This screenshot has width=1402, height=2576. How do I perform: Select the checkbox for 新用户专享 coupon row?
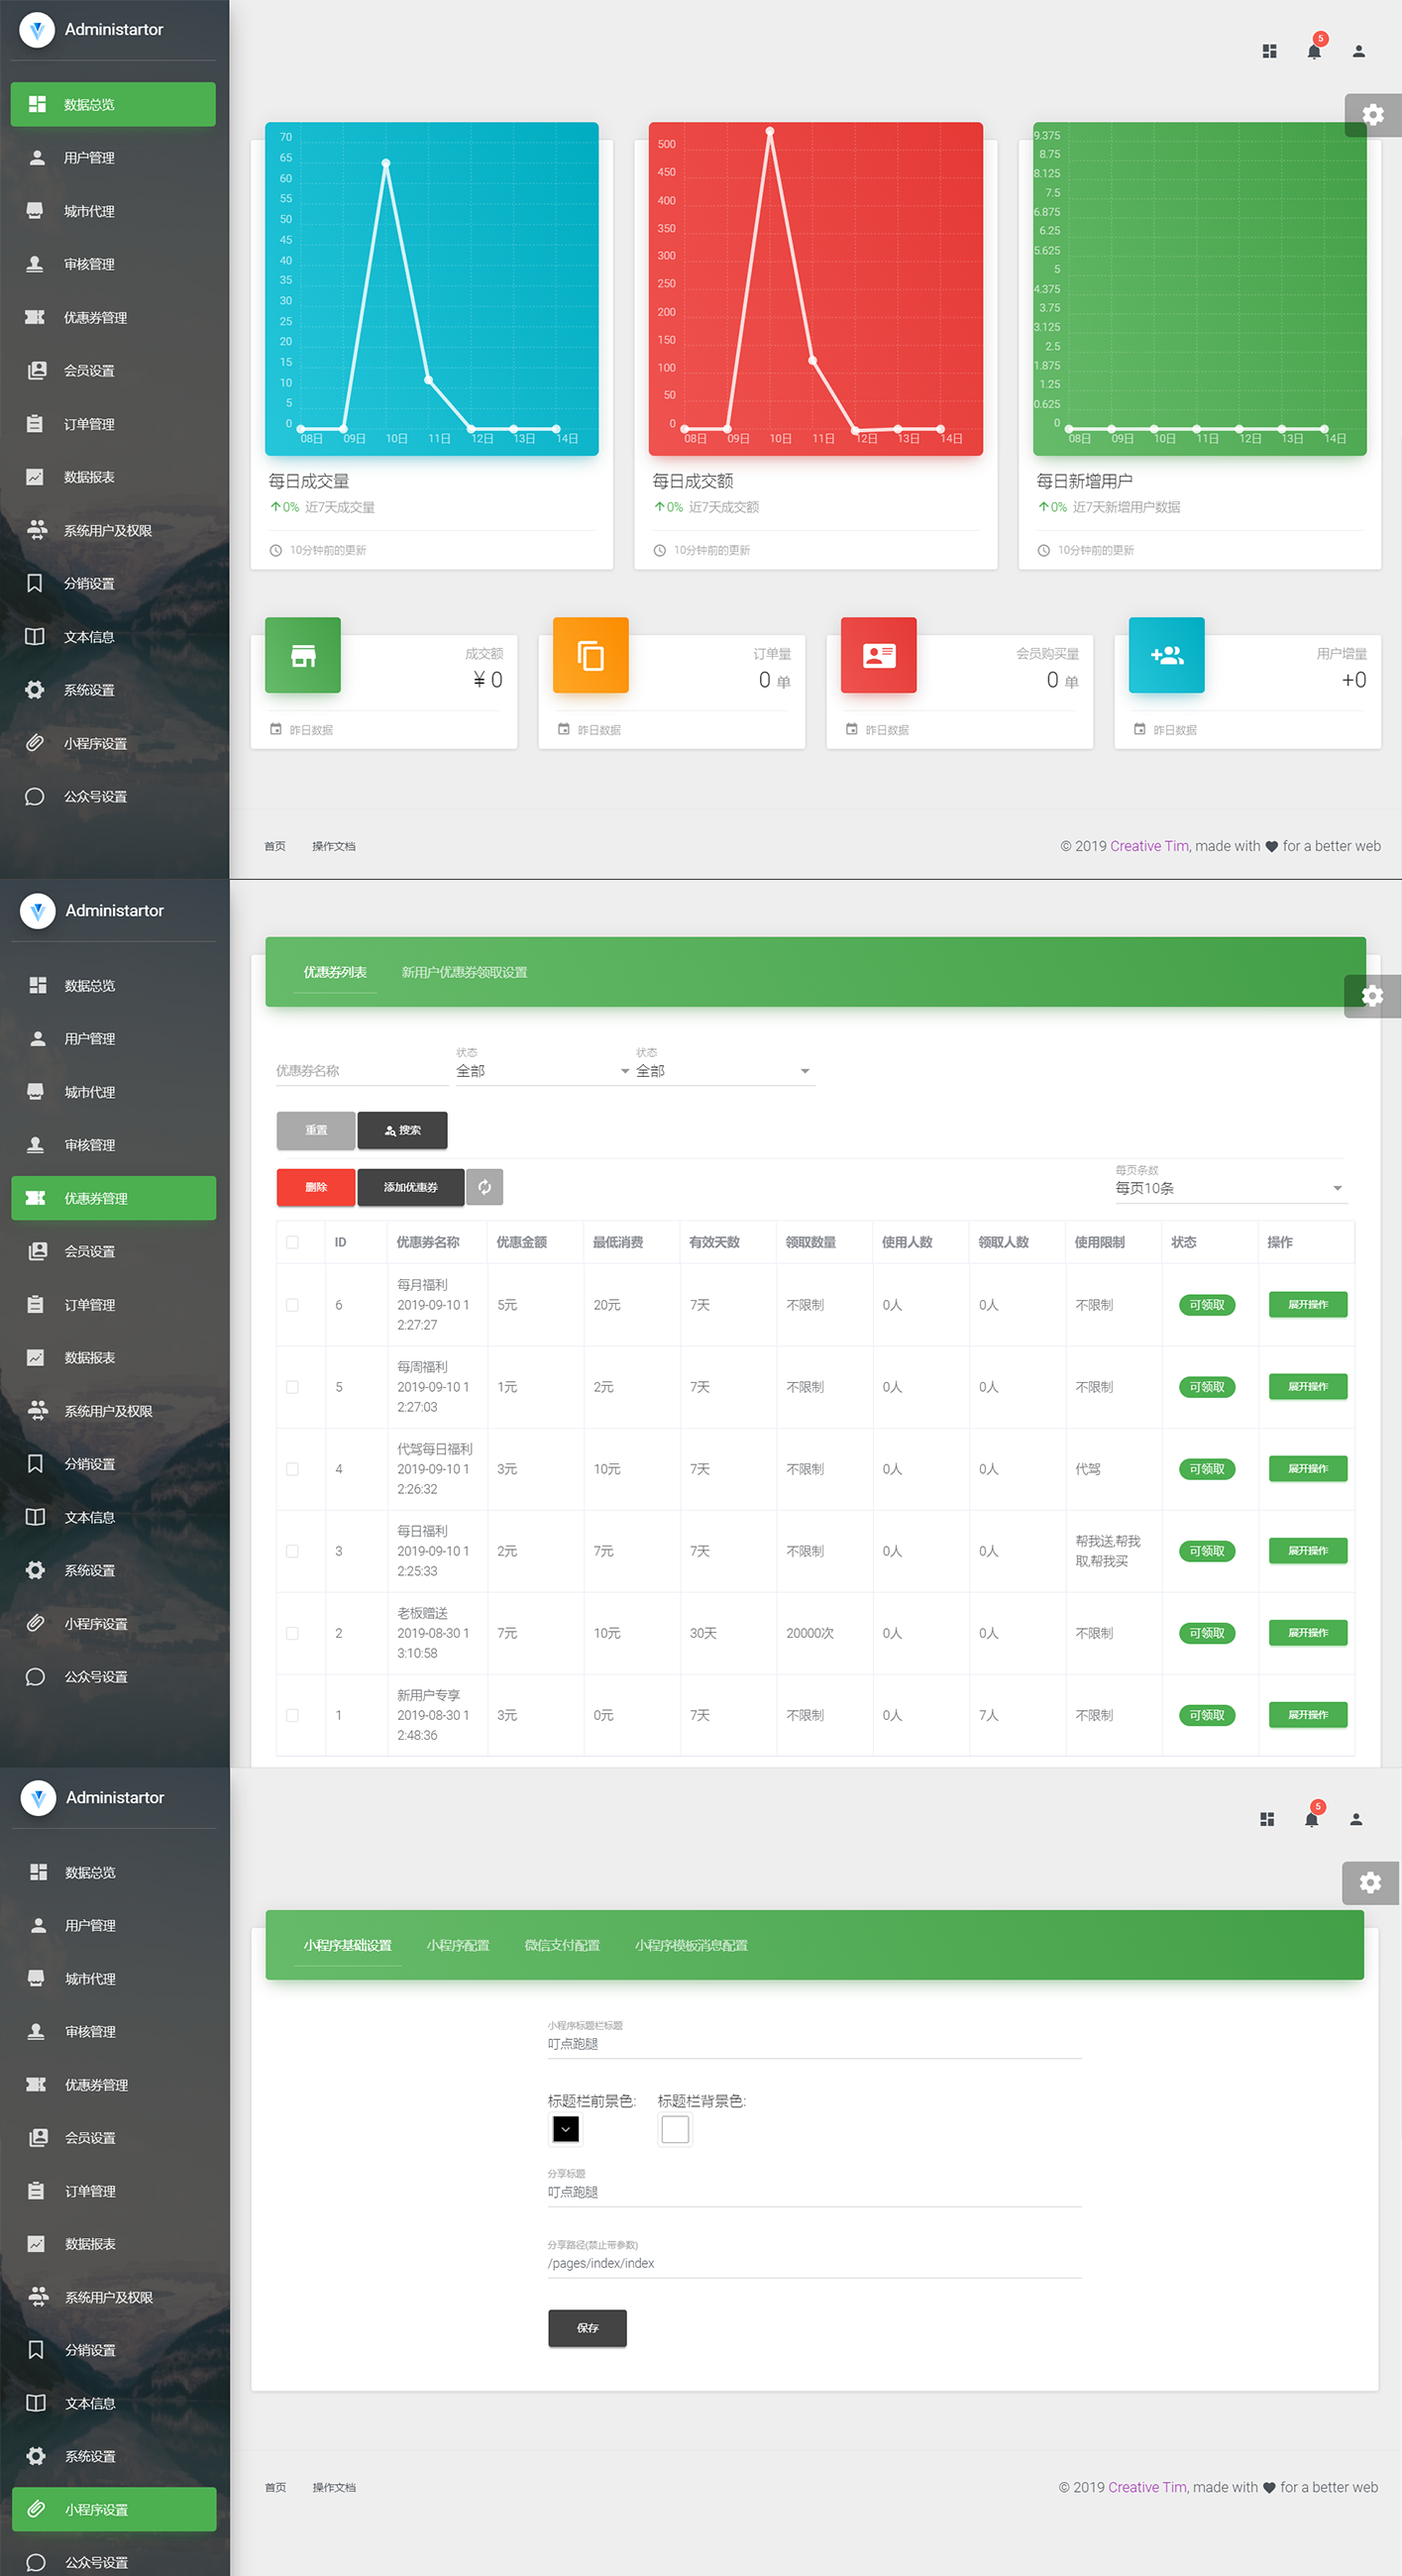(292, 1715)
